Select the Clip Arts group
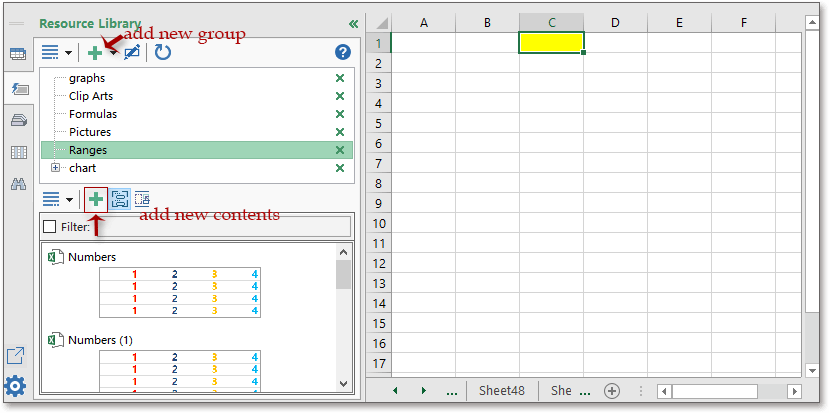Viewport: 829px width, 413px height. [91, 96]
